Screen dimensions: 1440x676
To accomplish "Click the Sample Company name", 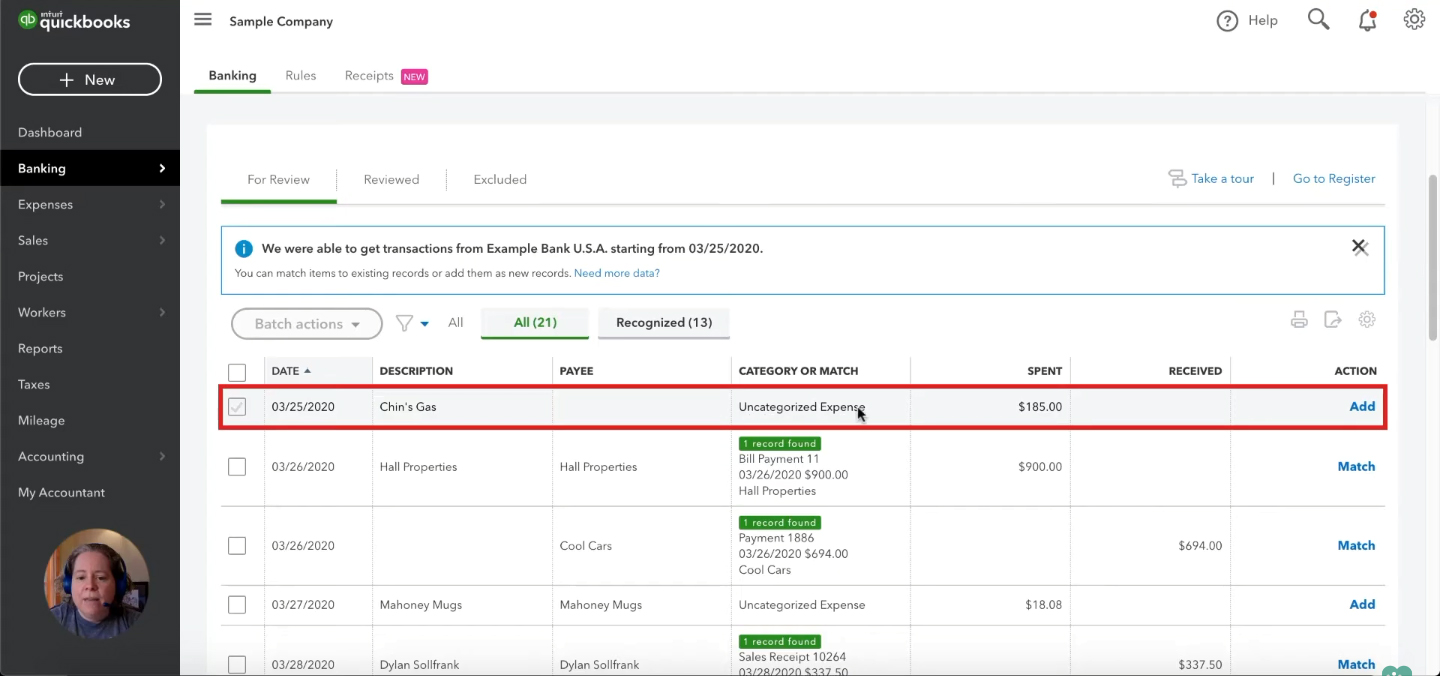I will (x=281, y=21).
